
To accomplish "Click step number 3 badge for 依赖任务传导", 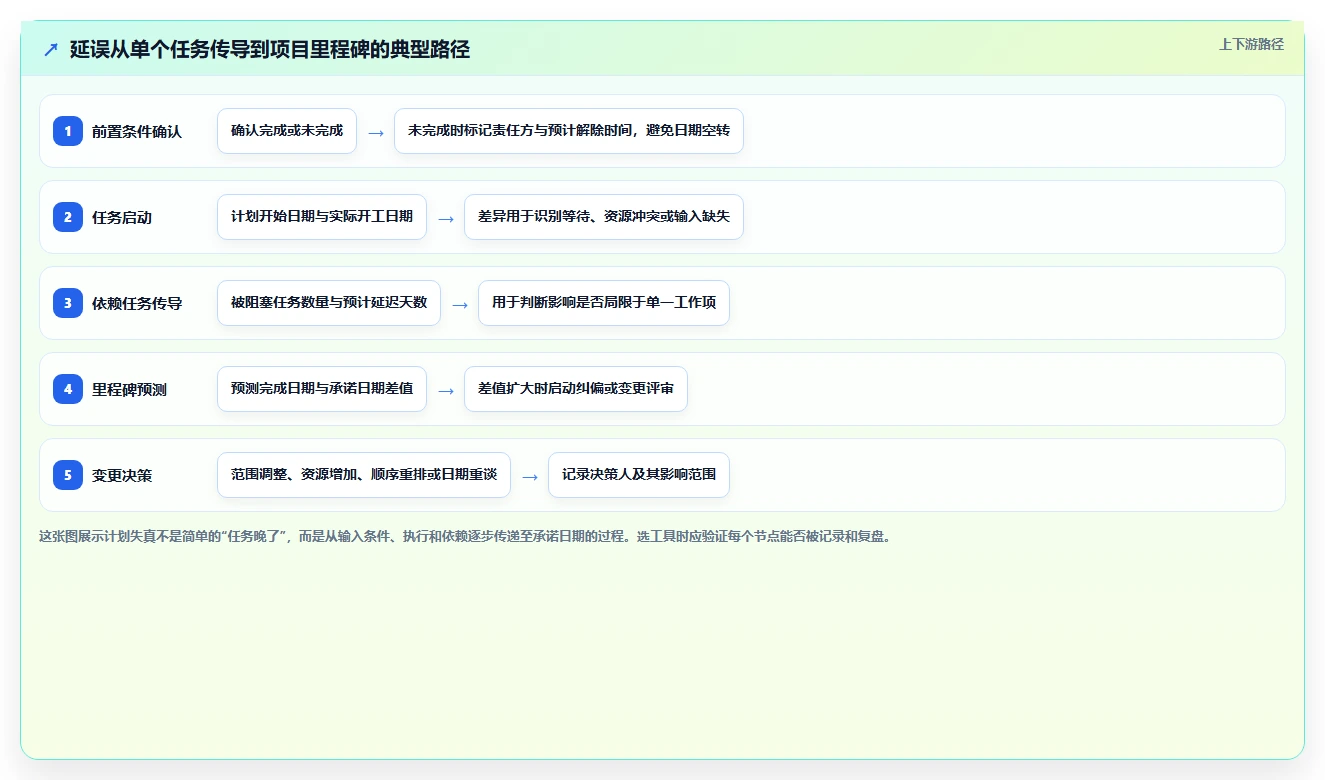I will click(68, 303).
